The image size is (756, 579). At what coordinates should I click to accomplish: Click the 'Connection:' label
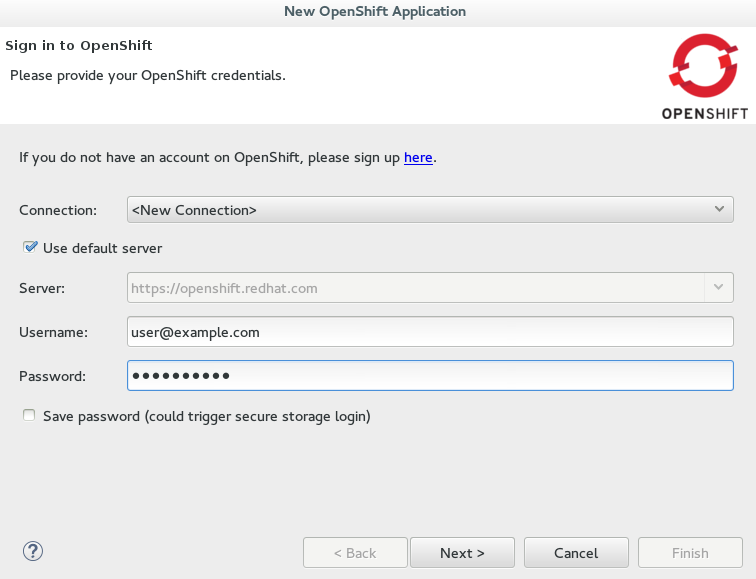click(58, 210)
